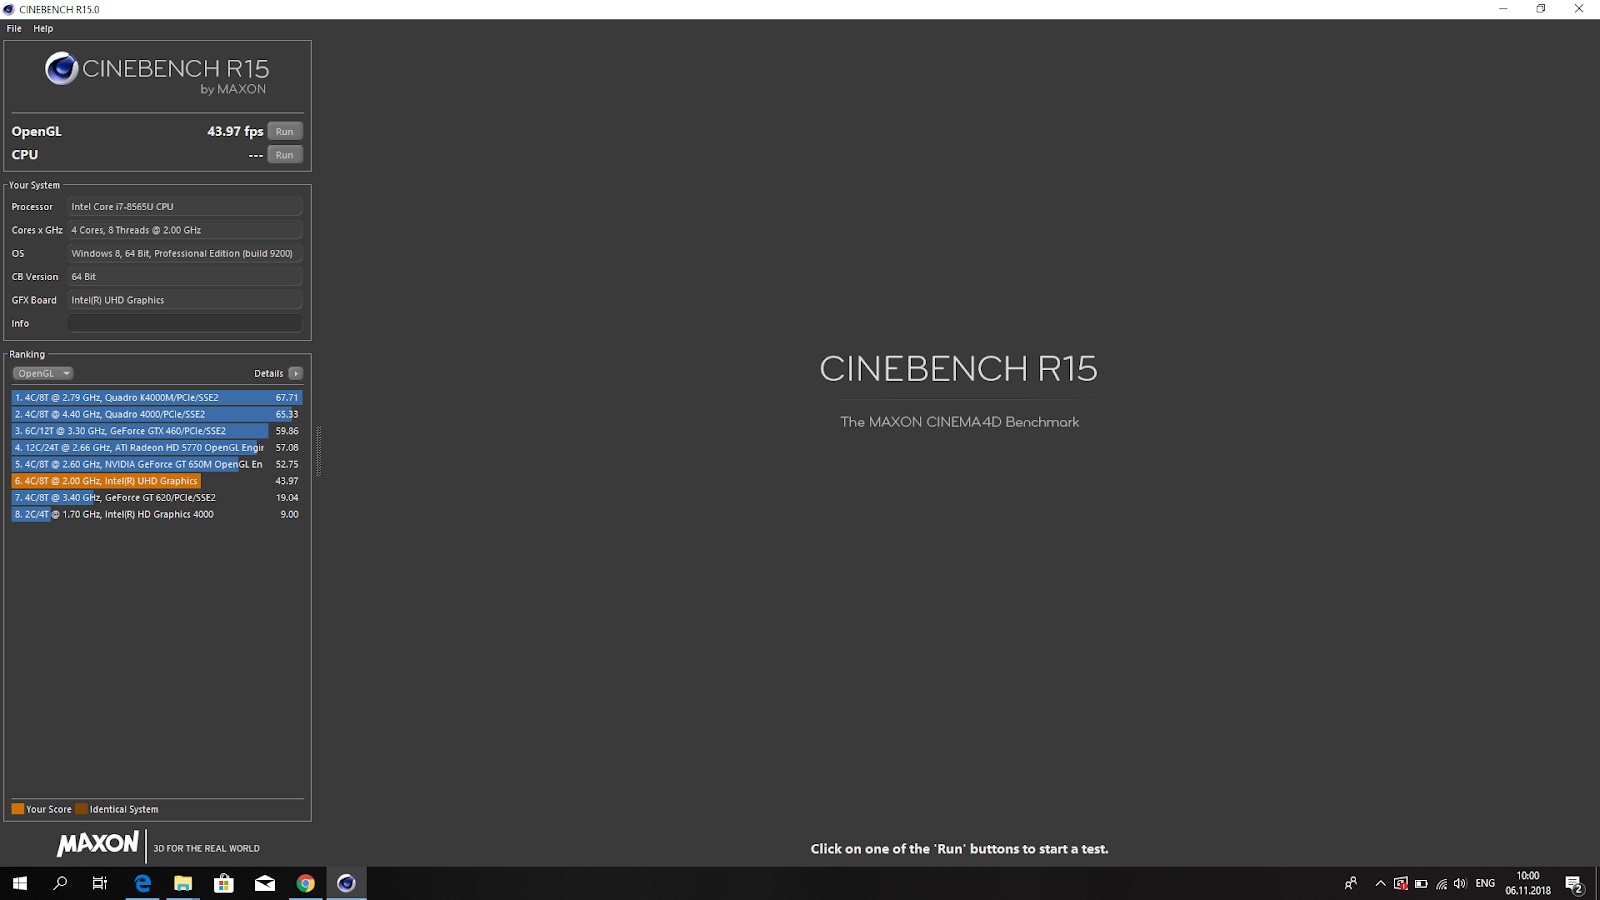Open the Action Center notifications icon
The image size is (1600, 900).
[1574, 884]
